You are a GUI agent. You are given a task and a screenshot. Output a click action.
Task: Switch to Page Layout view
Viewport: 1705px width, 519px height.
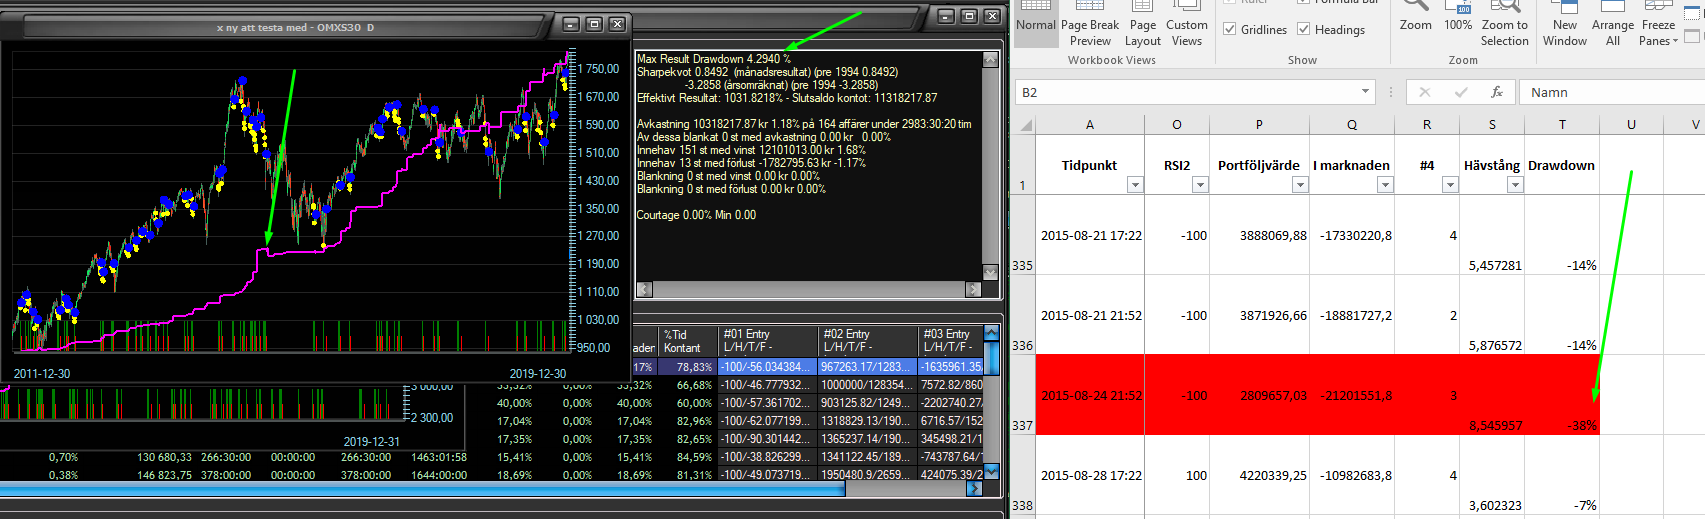(1143, 32)
